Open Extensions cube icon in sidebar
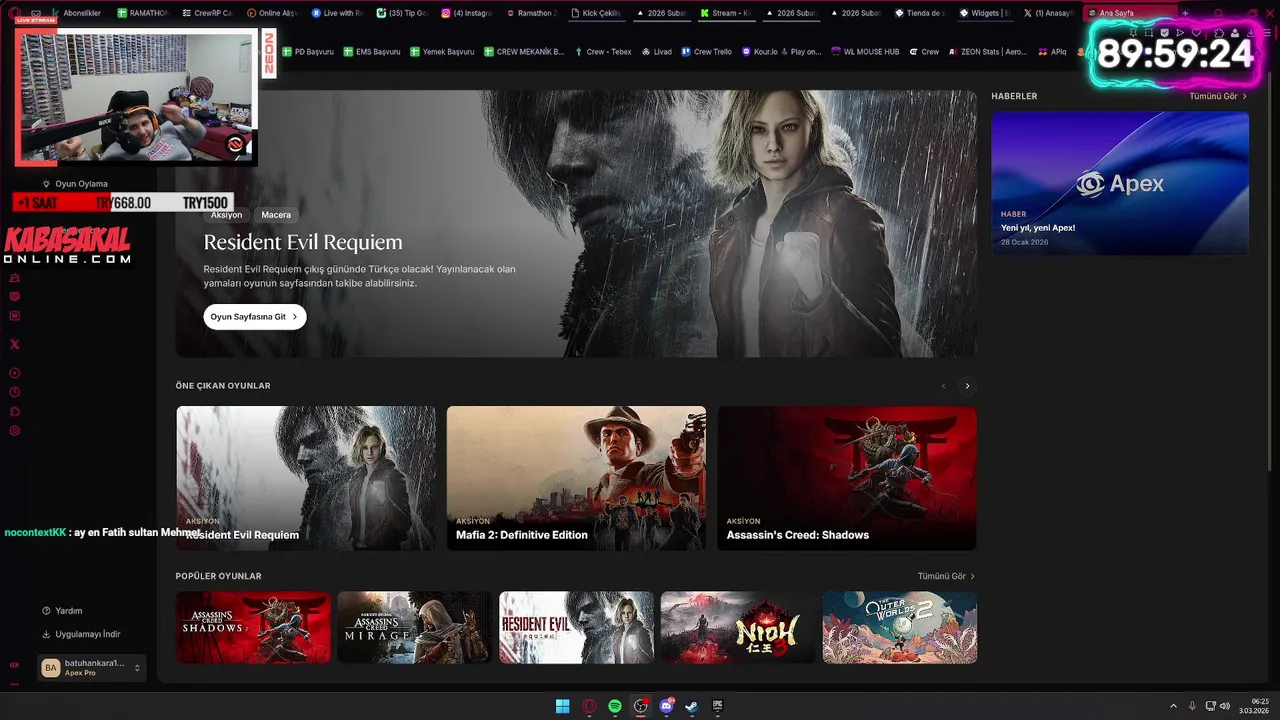The width and height of the screenshot is (1280, 720). [15, 412]
